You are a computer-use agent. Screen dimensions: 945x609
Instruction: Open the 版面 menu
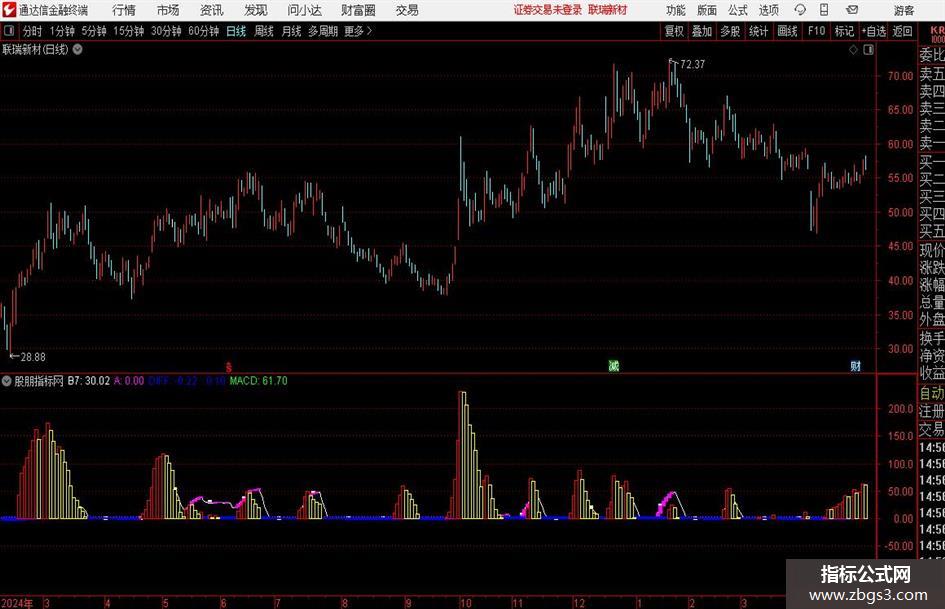tap(706, 10)
